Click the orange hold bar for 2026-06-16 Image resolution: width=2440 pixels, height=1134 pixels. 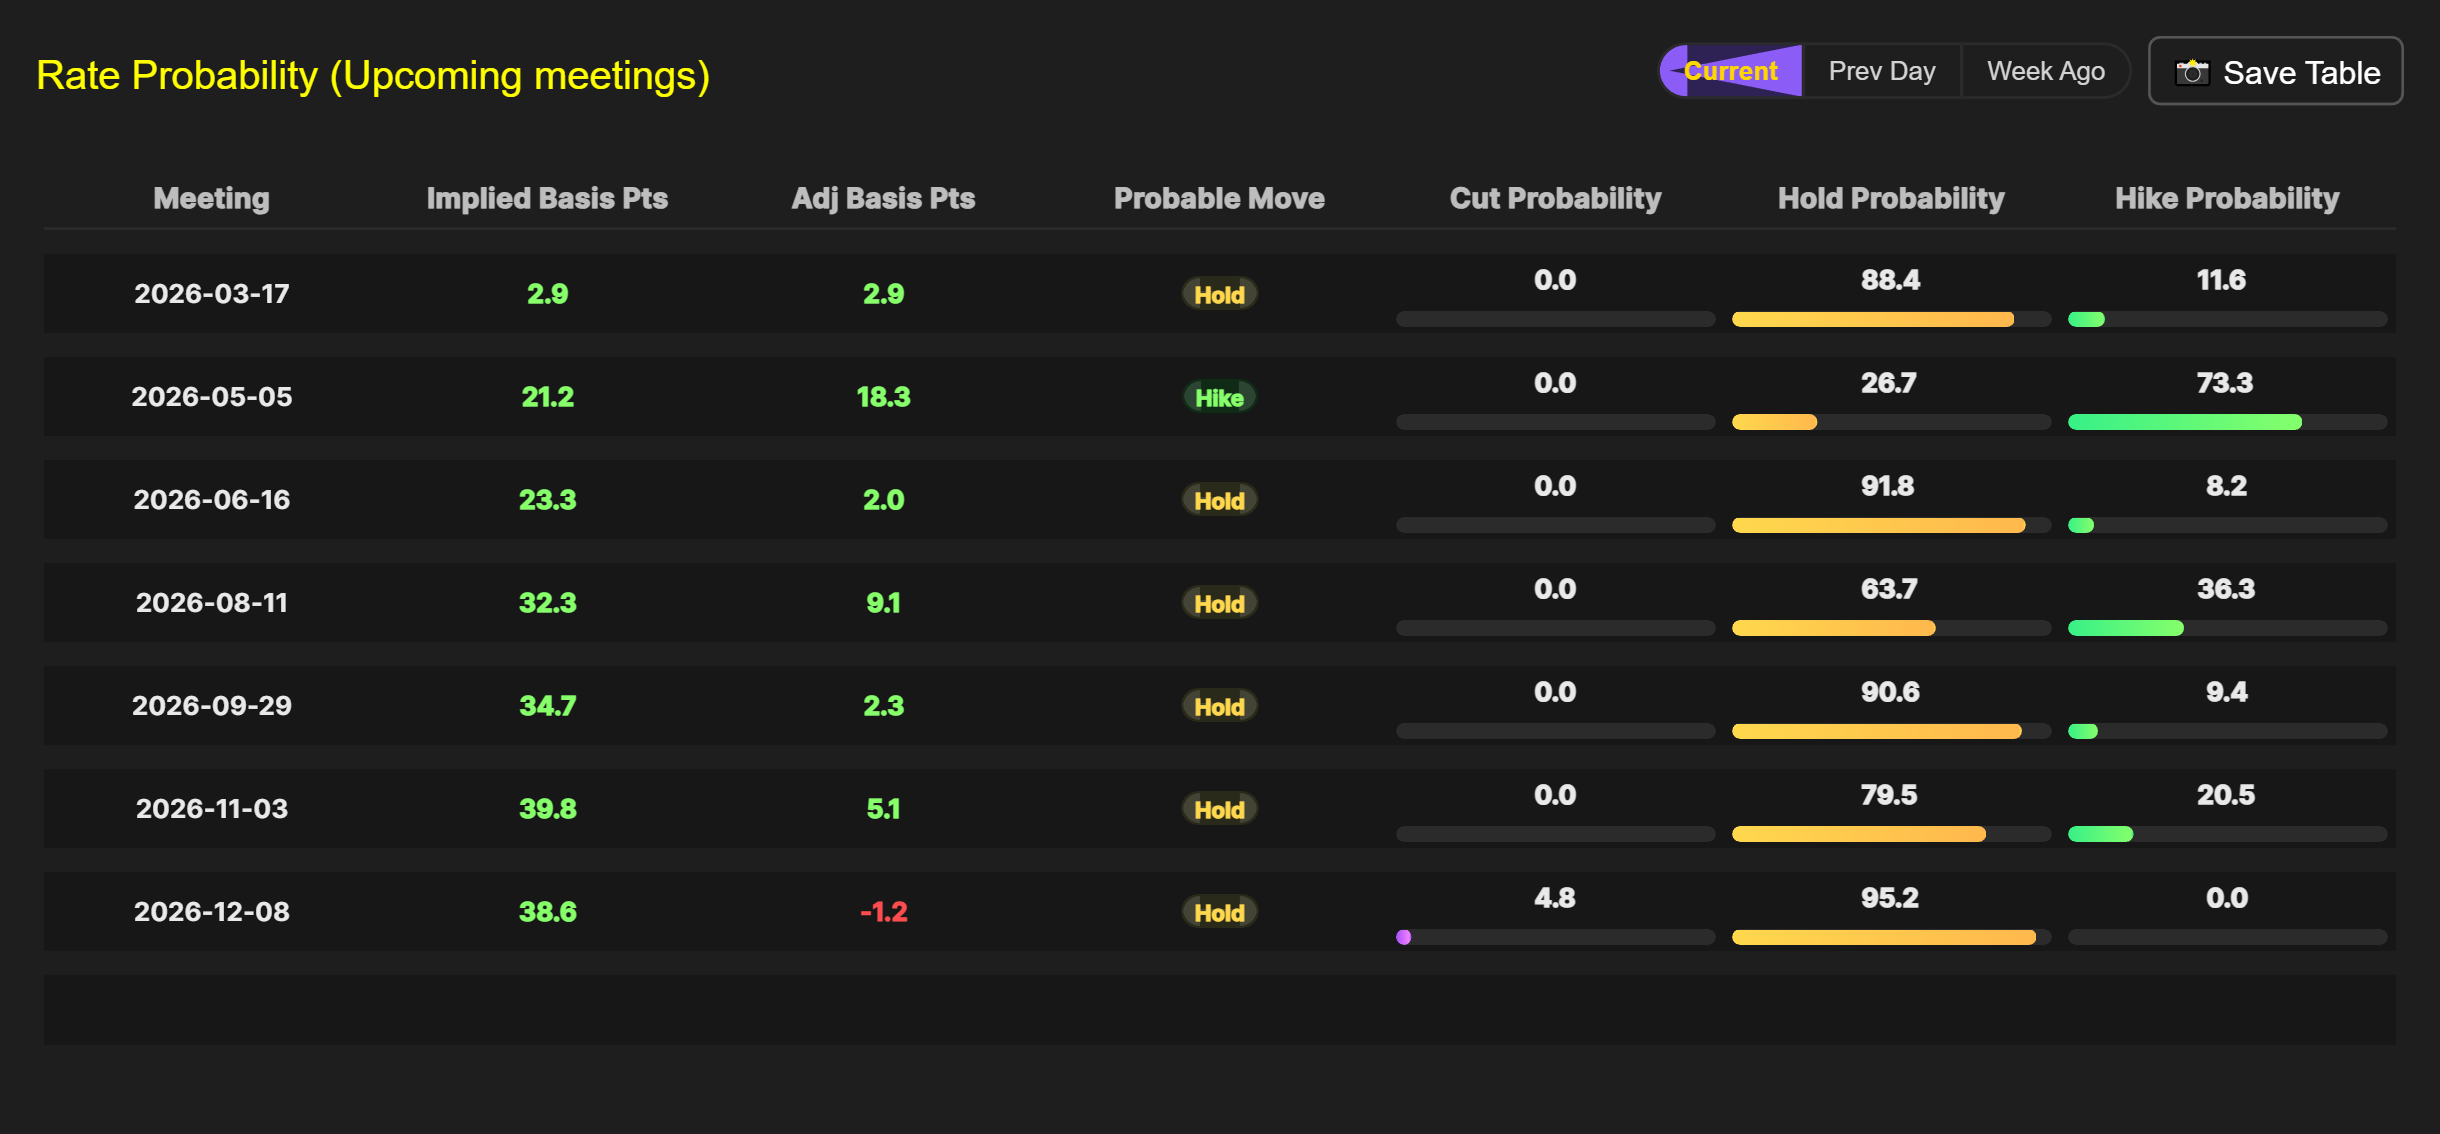click(1878, 525)
